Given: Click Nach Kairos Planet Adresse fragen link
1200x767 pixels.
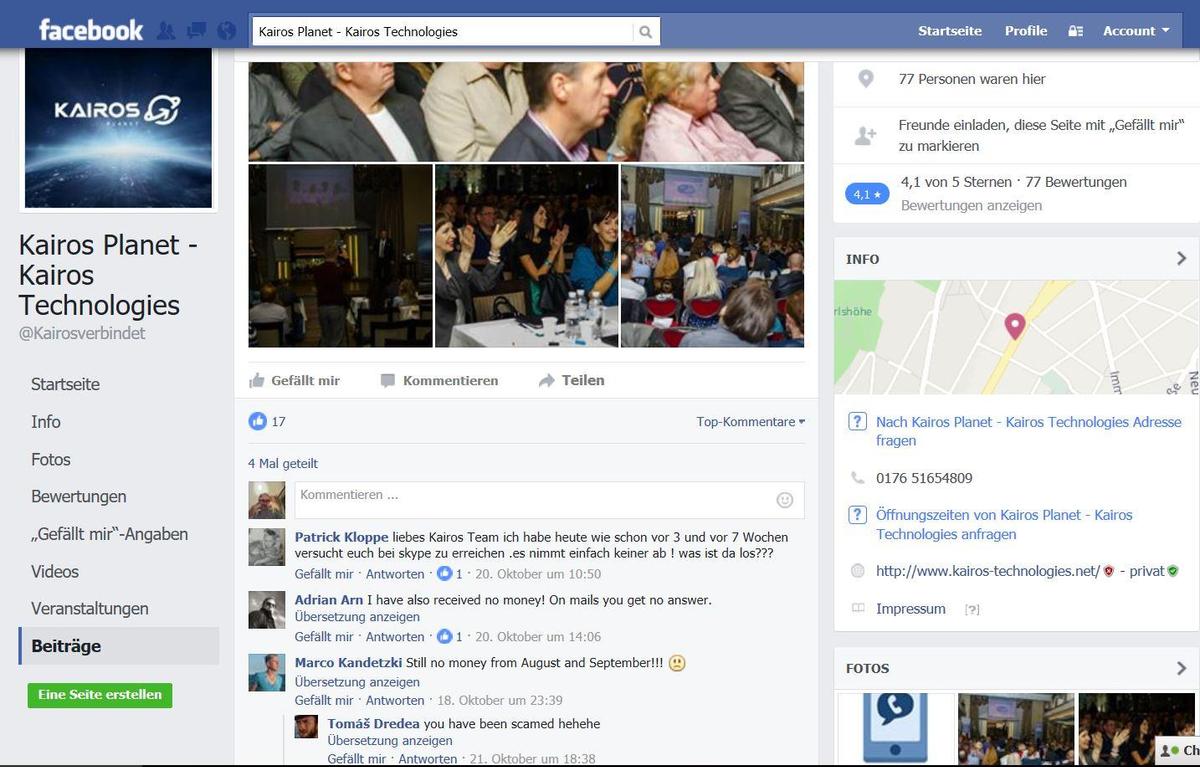Looking at the screenshot, I should tap(1029, 431).
